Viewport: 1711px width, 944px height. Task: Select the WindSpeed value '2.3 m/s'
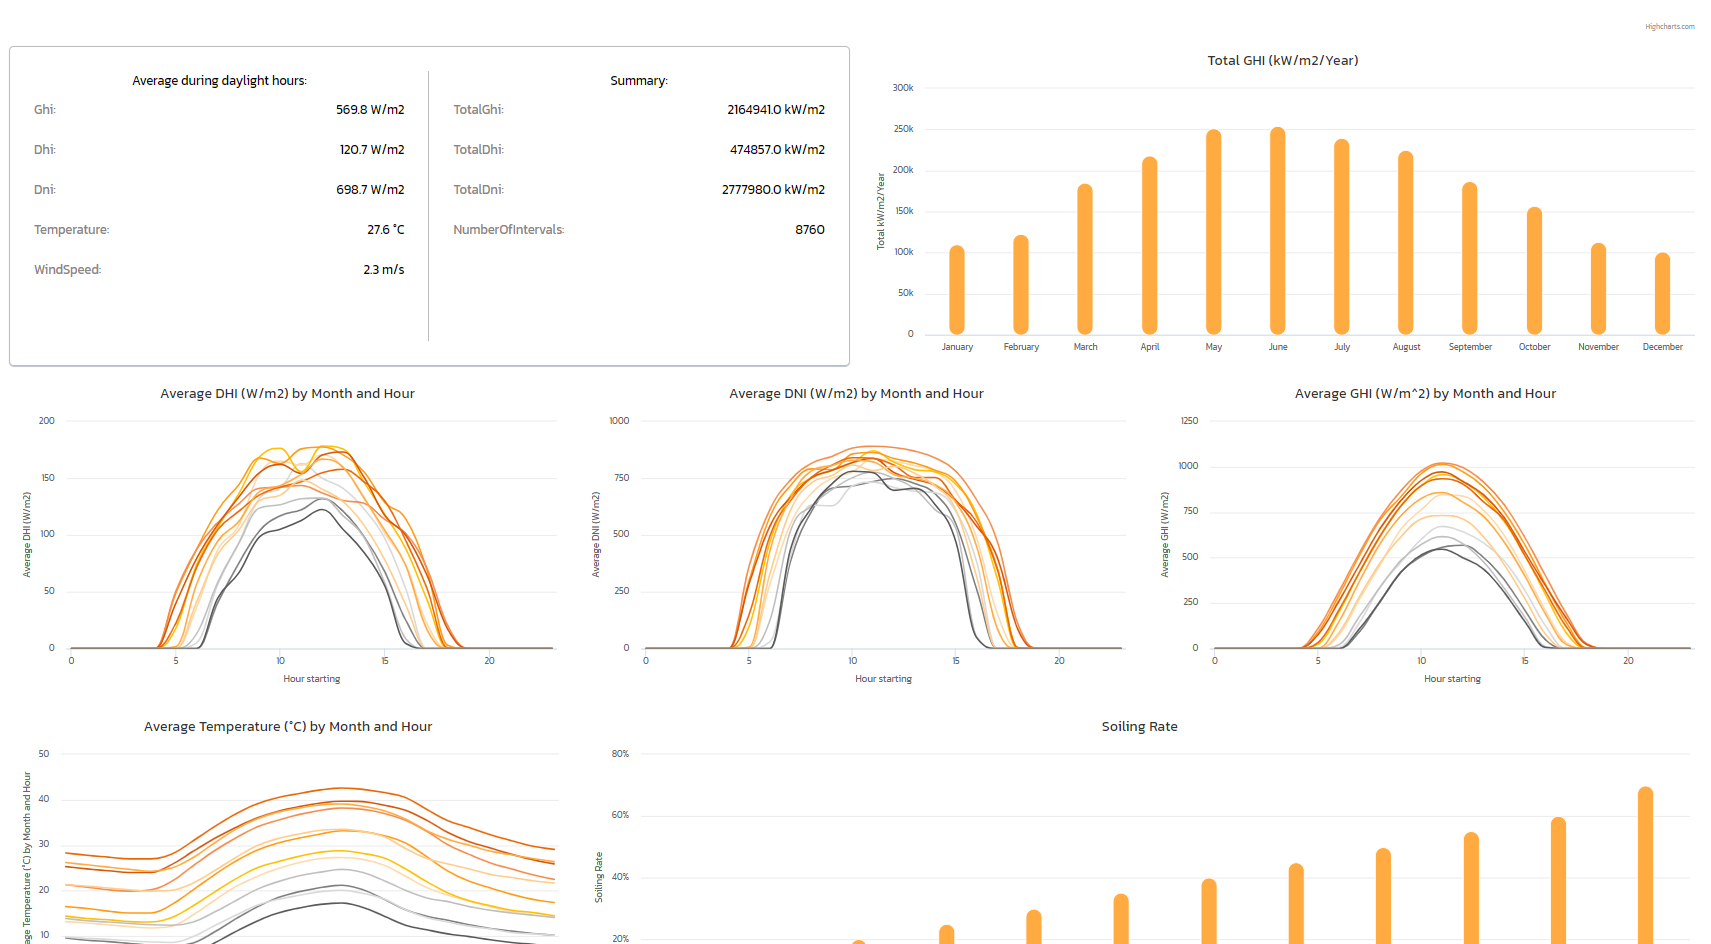pos(384,270)
